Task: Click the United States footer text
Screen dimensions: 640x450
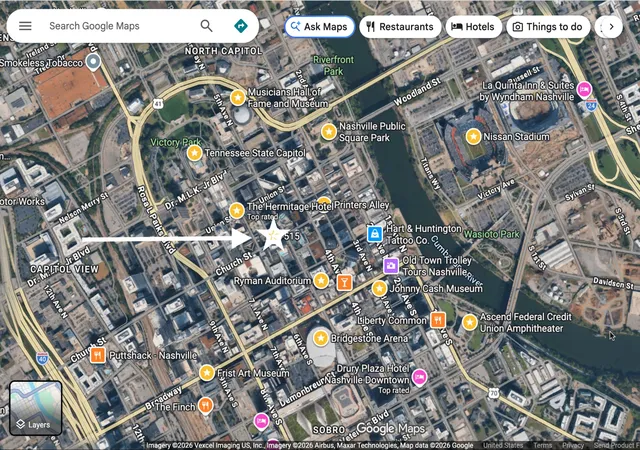Action: click(x=503, y=446)
